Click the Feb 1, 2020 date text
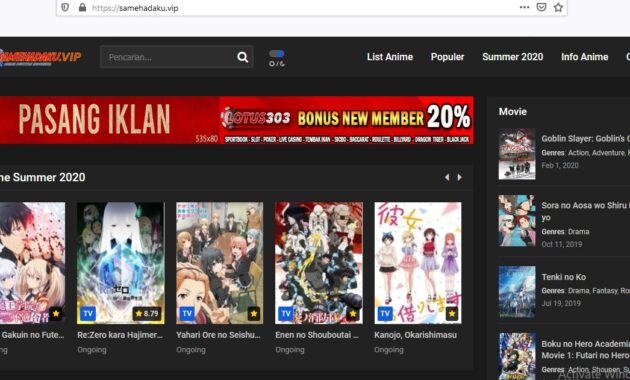Viewport: 630px width, 380px height. point(560,165)
